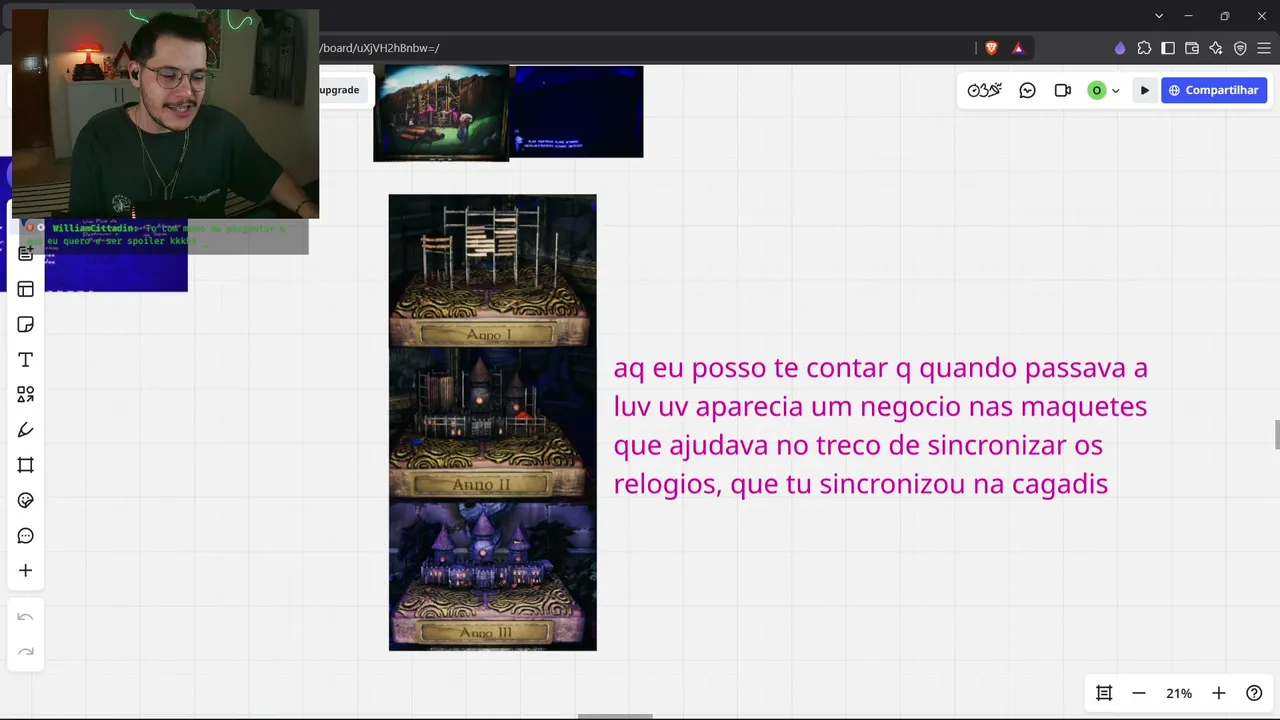Select the Text tool in Miro sidebar
Screen dimensions: 1280x720
26,360
